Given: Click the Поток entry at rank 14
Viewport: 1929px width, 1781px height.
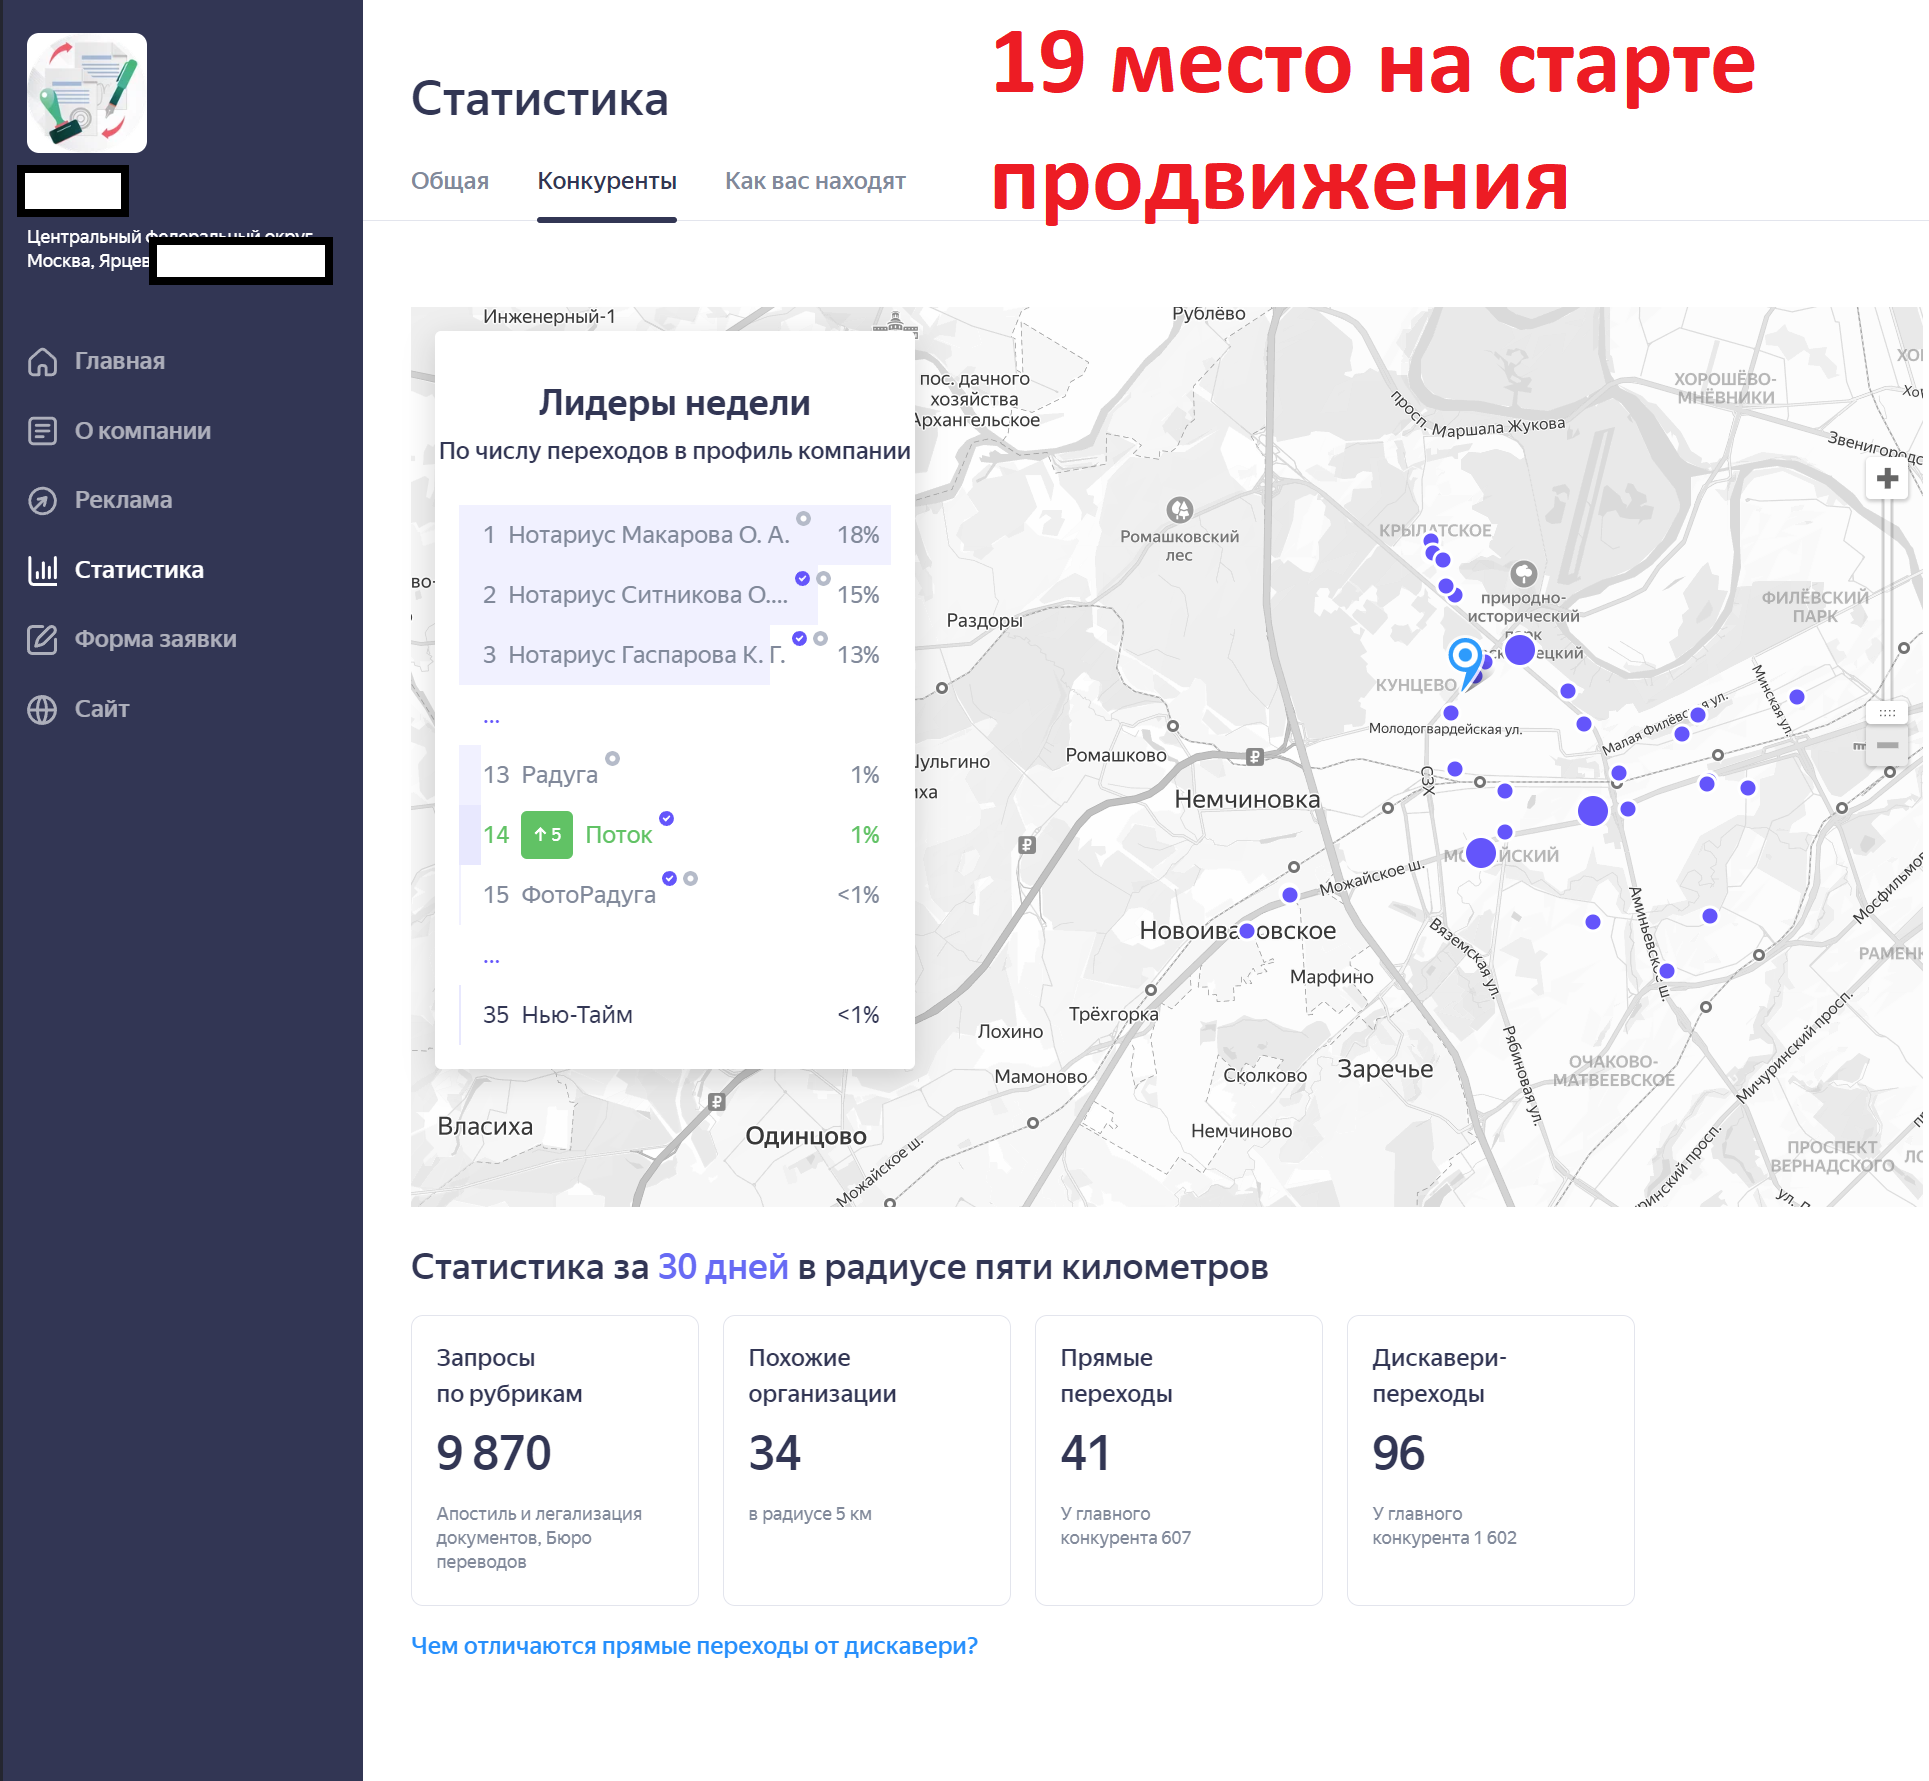Looking at the screenshot, I should pyautogui.click(x=618, y=835).
